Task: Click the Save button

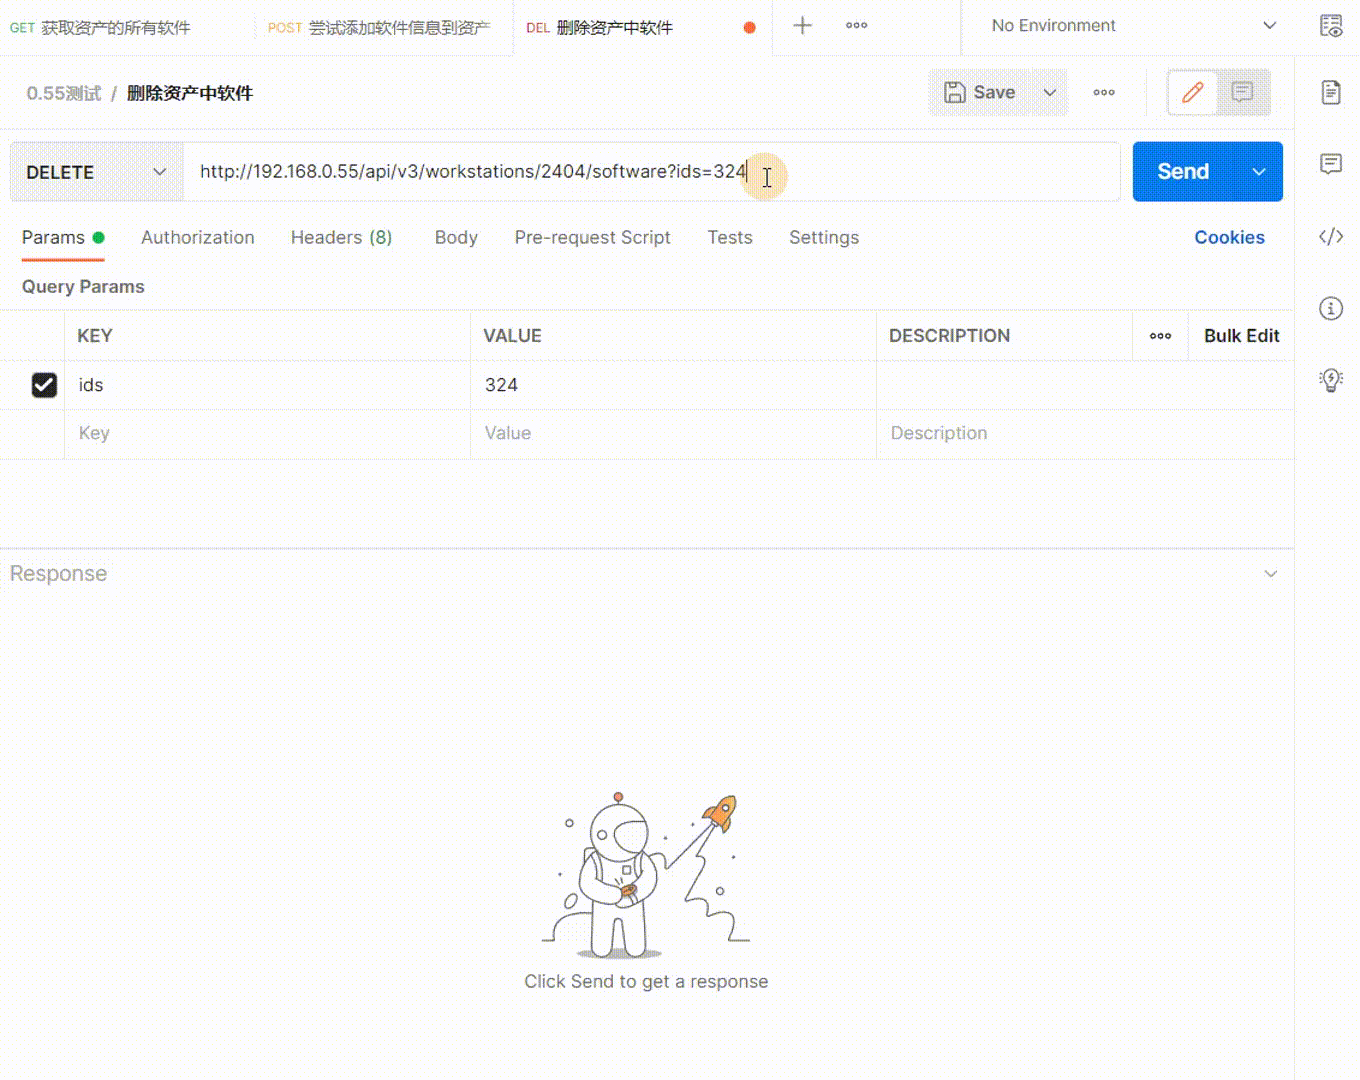Action: coord(983,92)
